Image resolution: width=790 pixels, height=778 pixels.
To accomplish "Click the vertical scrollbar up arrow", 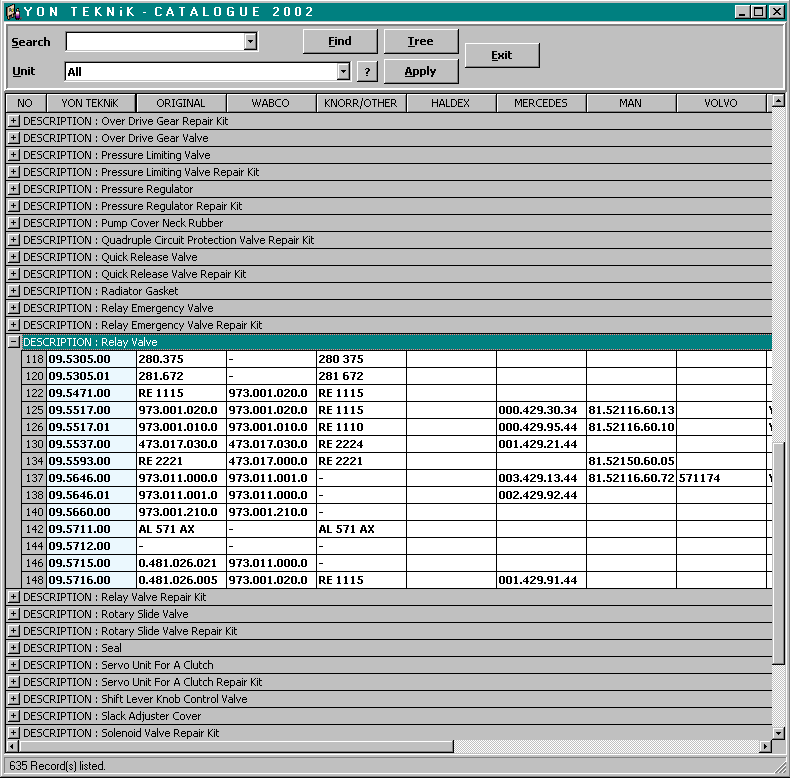I will tap(778, 100).
